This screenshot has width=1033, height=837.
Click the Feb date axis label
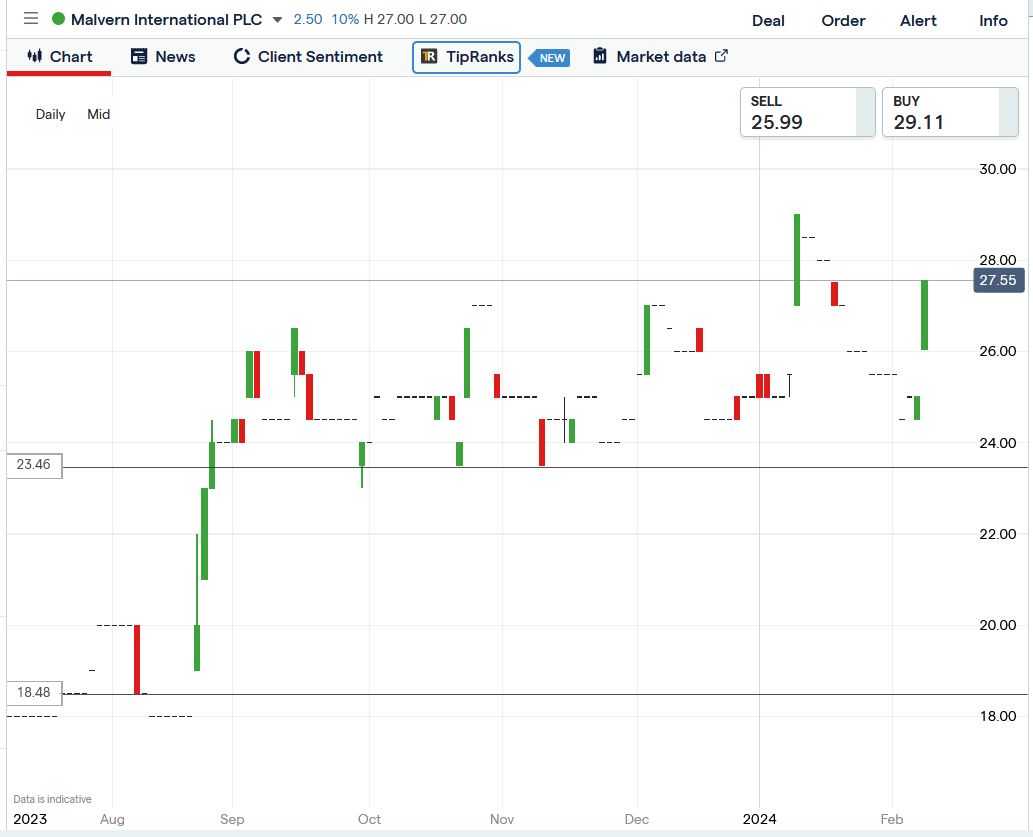pos(892,819)
